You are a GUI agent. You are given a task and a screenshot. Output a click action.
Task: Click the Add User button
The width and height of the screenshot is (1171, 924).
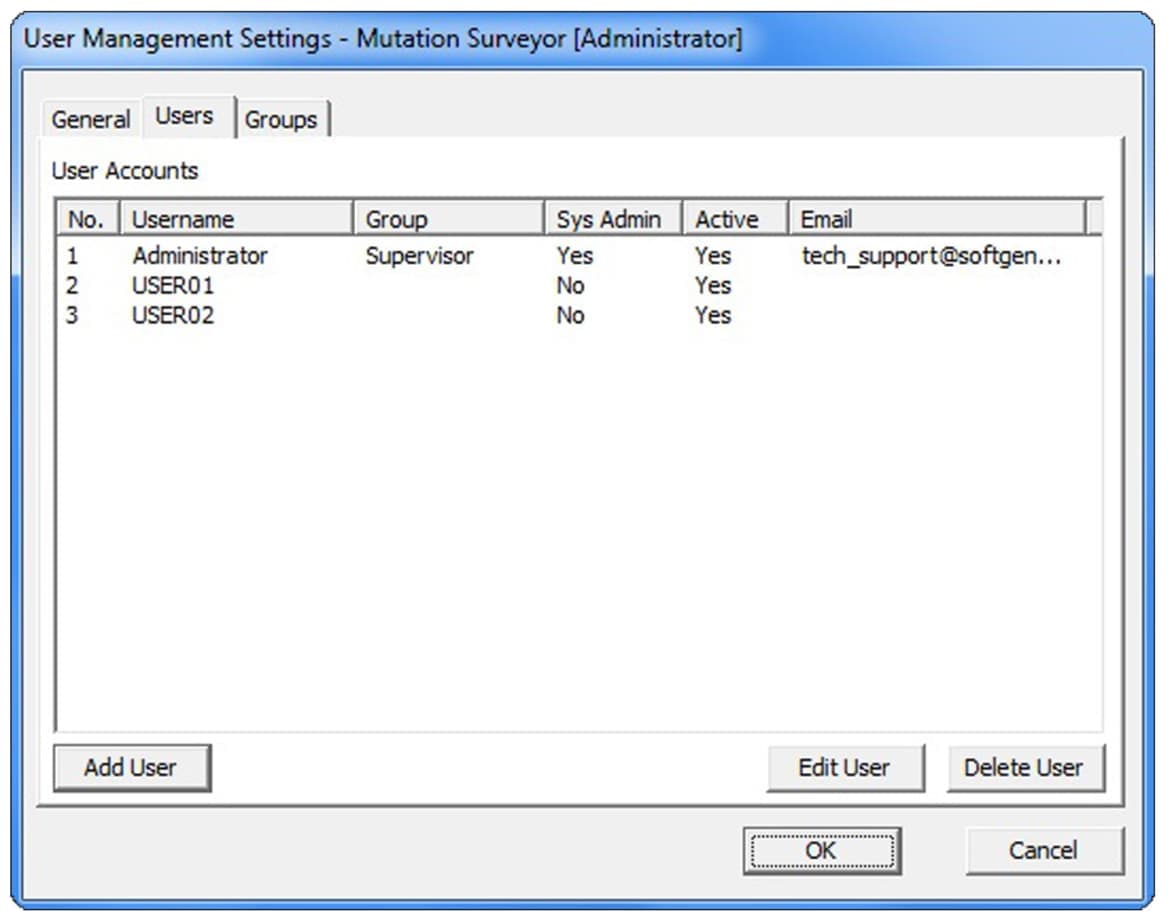pyautogui.click(x=131, y=767)
